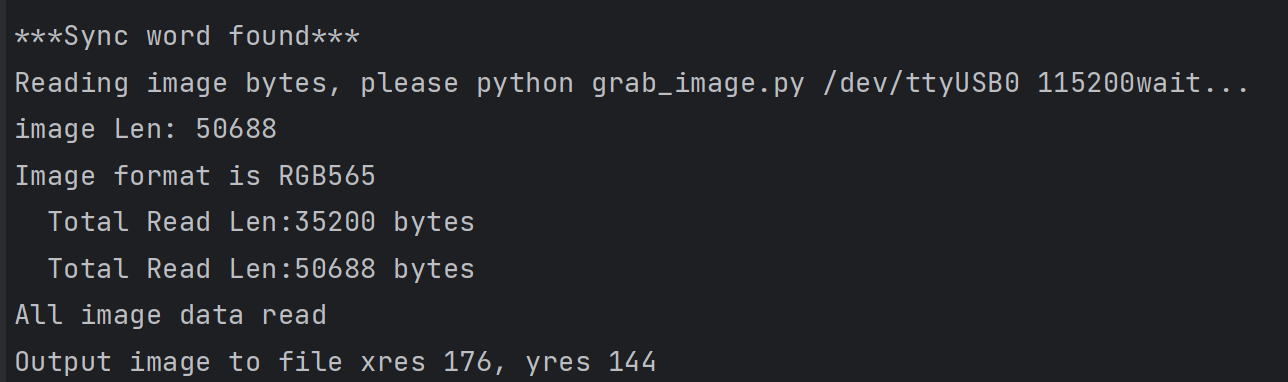Image resolution: width=1288 pixels, height=382 pixels.
Task: Click the "Total Read Len:35200 bytes" line
Action: 261,222
